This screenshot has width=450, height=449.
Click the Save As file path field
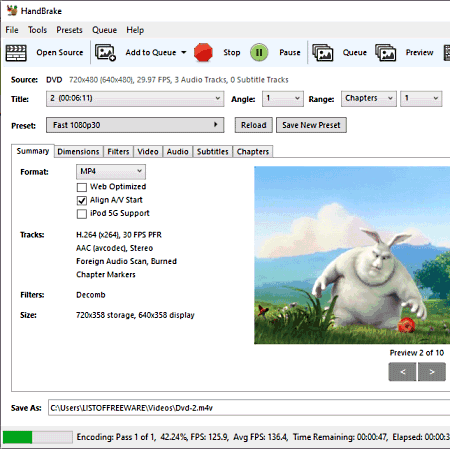tap(249, 408)
